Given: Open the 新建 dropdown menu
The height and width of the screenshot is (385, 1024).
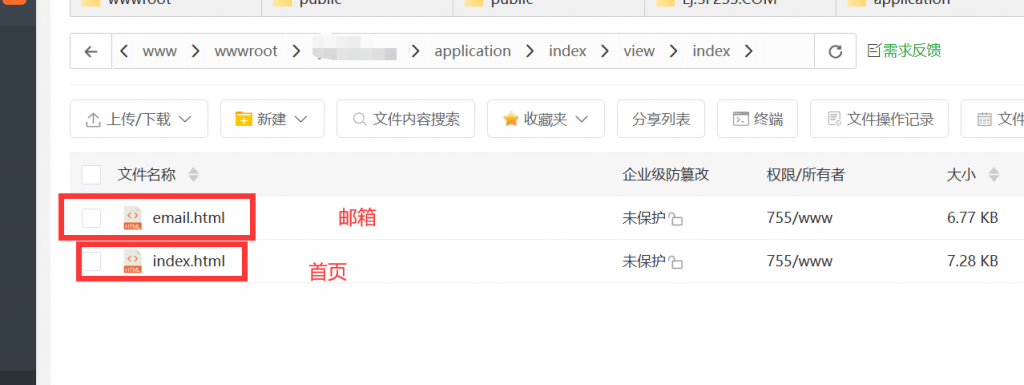Looking at the screenshot, I should pos(272,119).
